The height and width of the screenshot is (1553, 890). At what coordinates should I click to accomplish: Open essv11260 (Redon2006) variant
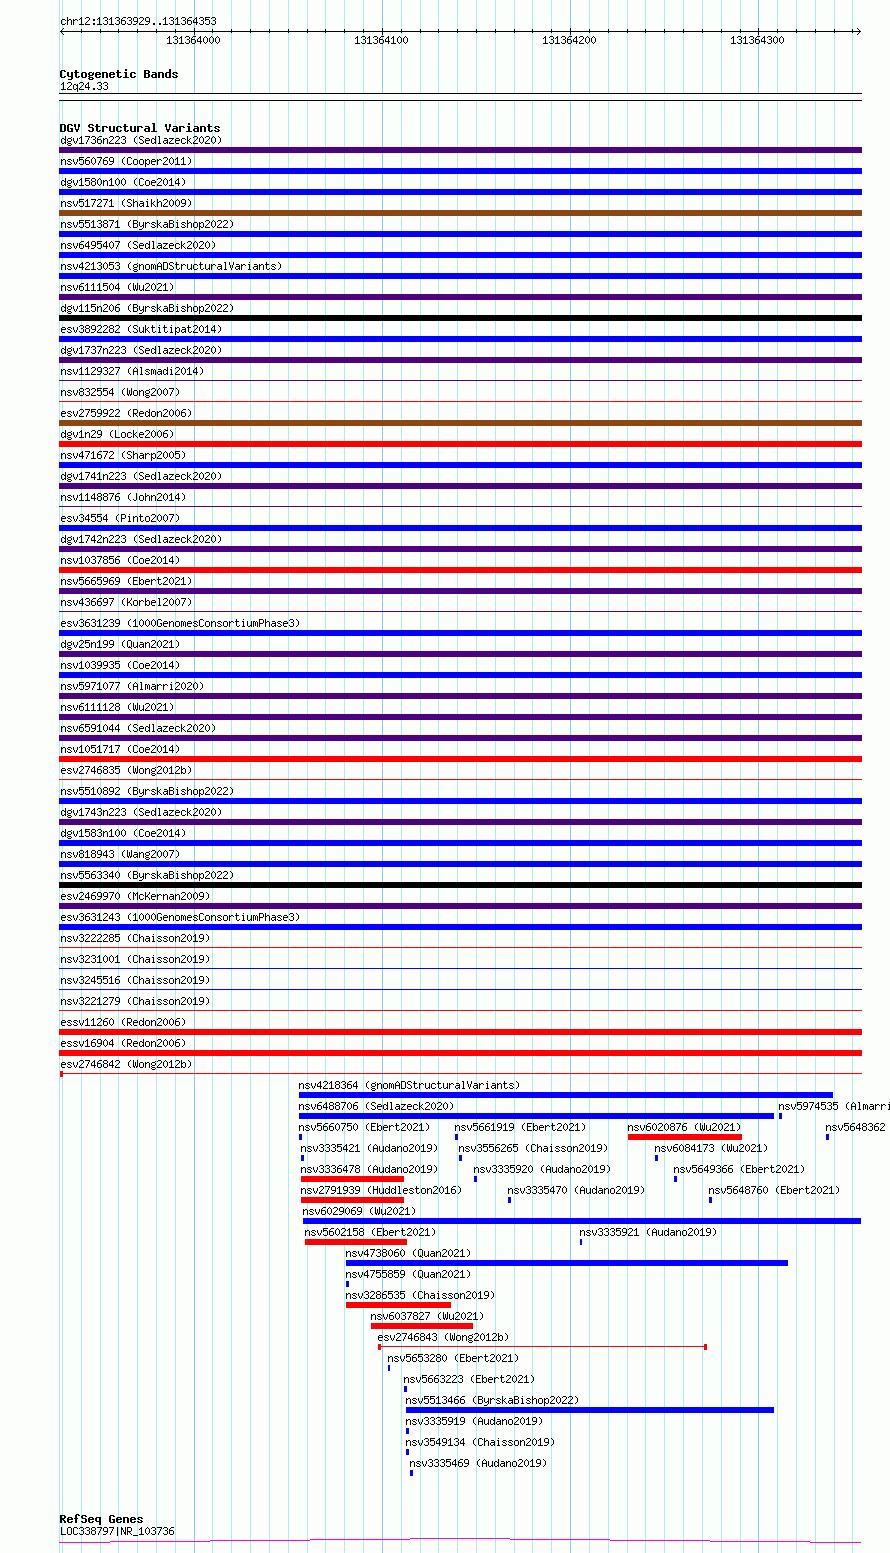123,1022
